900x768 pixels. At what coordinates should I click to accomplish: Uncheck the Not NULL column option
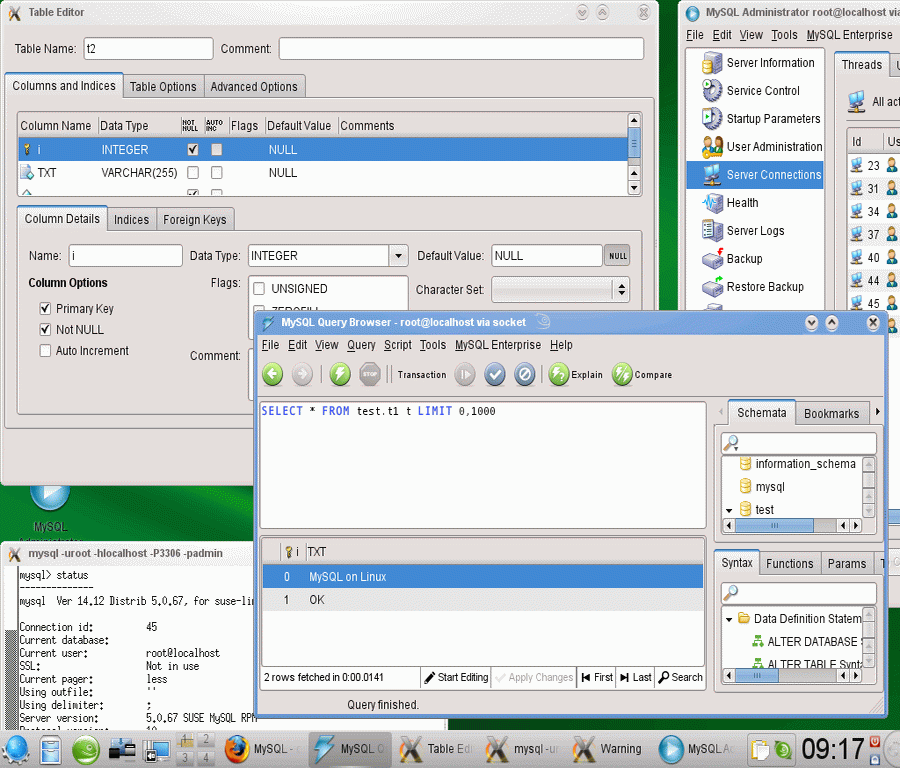(45, 329)
